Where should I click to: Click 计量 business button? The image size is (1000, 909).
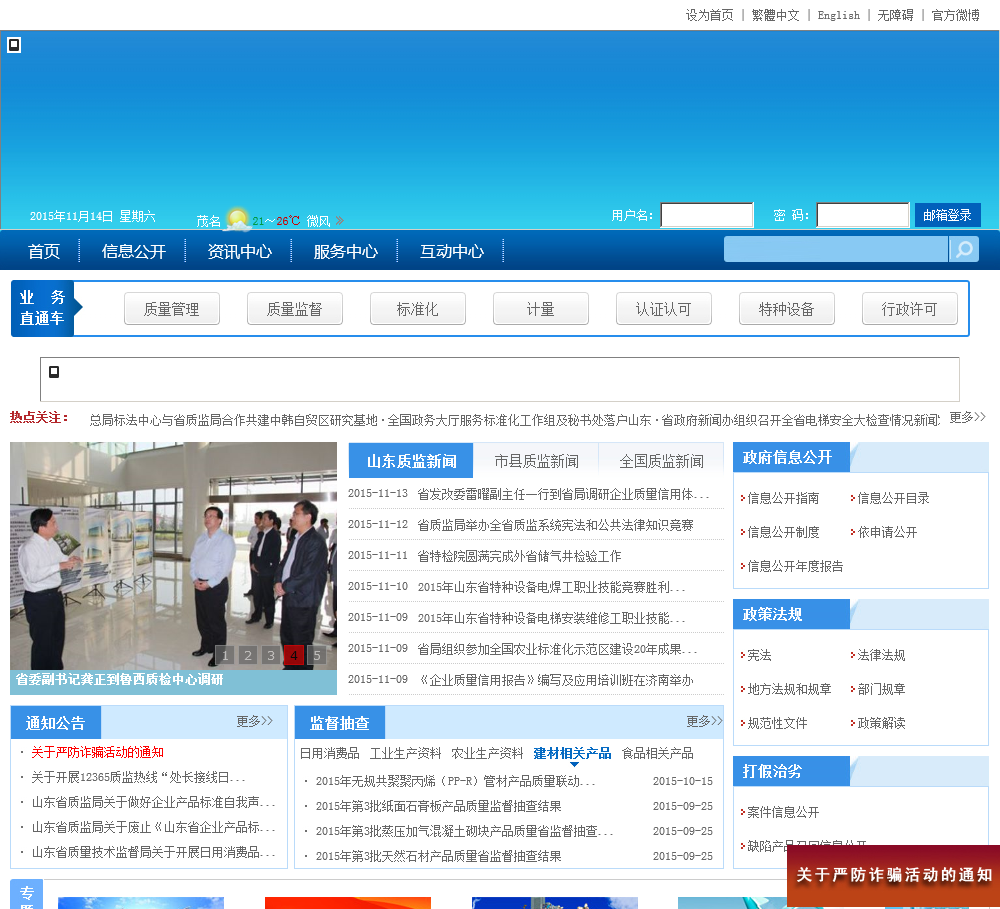coord(541,309)
